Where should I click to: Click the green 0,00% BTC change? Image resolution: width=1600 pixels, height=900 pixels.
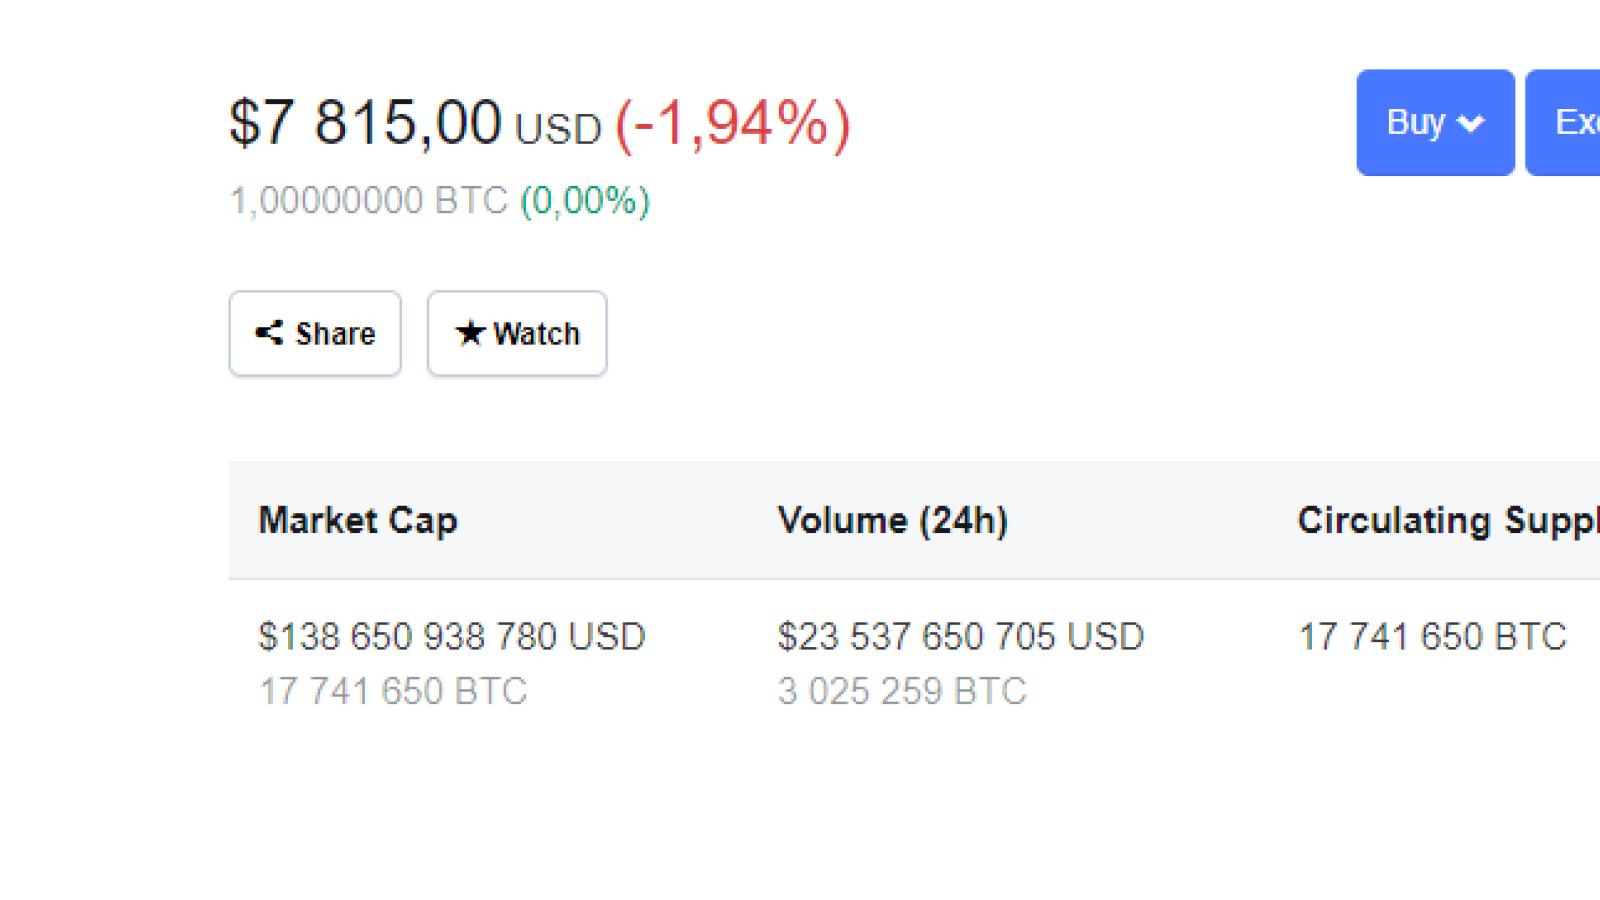click(x=585, y=200)
